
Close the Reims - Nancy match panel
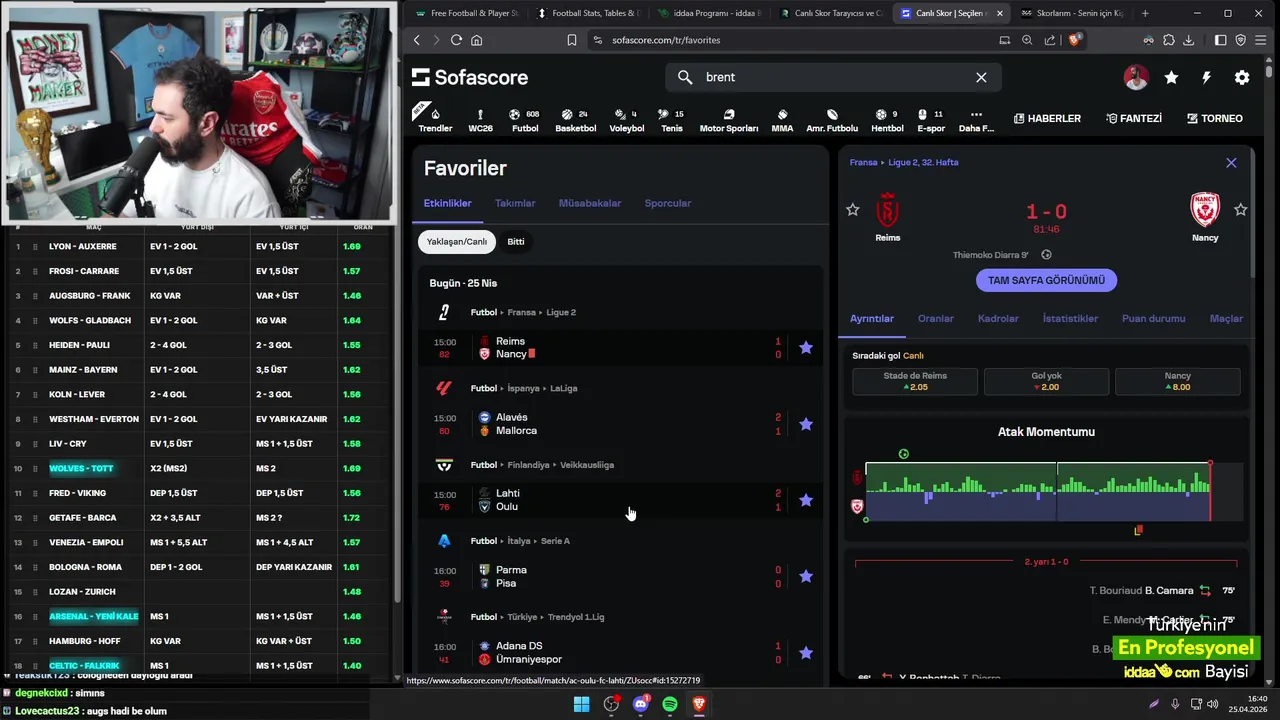point(1231,162)
